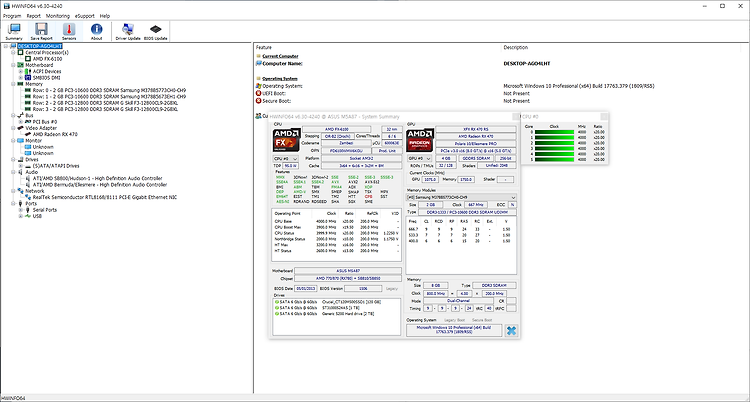750x402 pixels.
Task: Open the Help menu
Action: click(105, 16)
